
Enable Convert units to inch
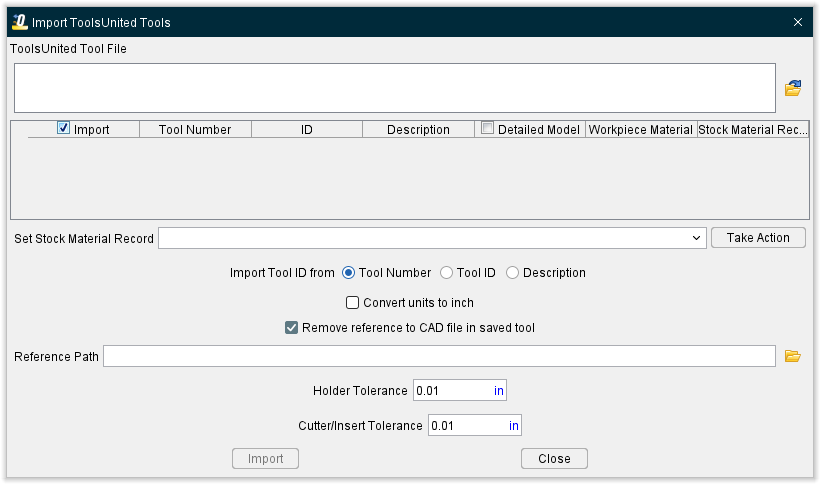tap(352, 303)
